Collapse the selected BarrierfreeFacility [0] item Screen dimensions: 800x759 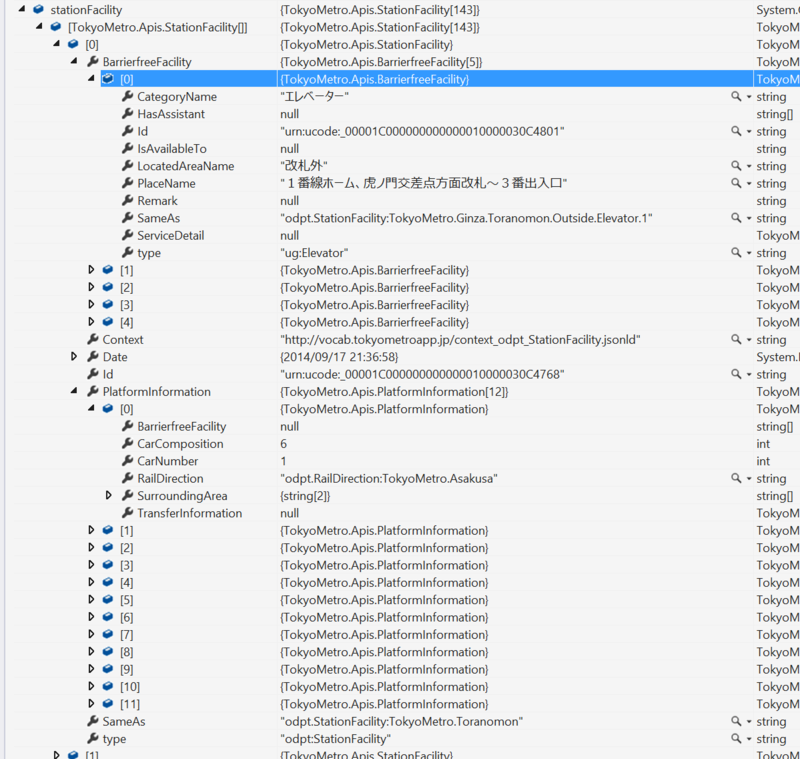tap(91, 78)
